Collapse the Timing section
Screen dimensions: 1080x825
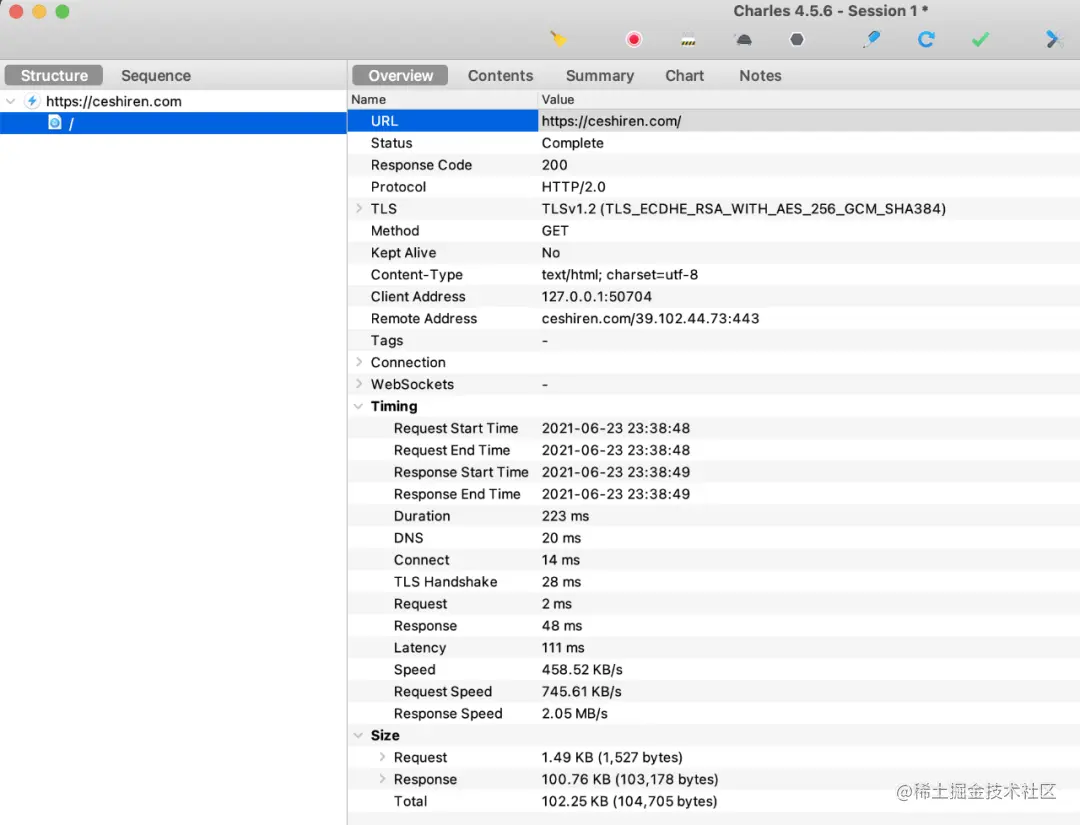pyautogui.click(x=358, y=406)
